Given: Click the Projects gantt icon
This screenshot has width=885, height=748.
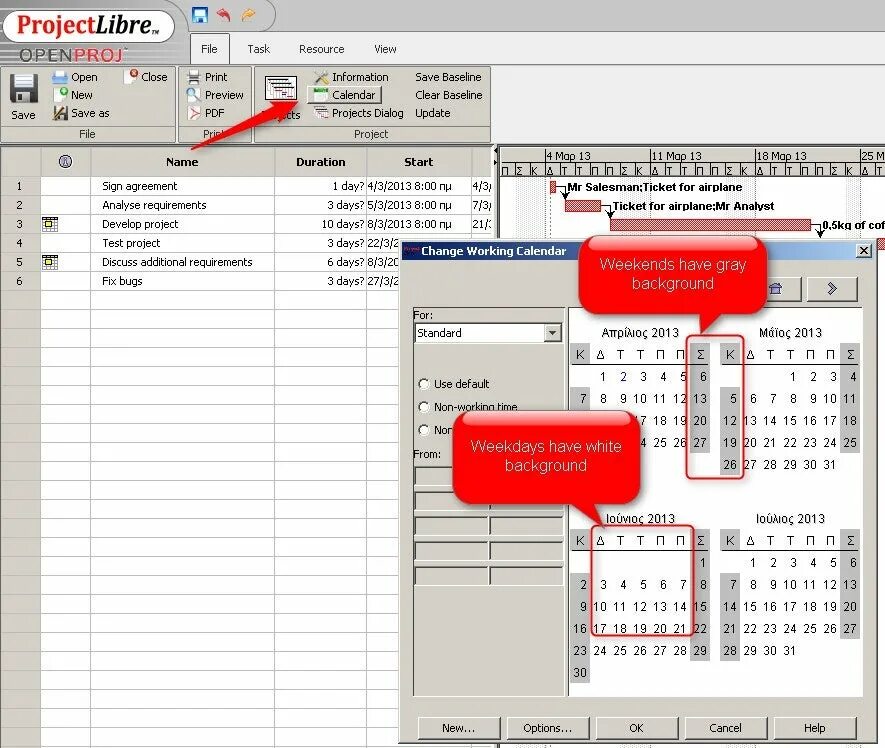Looking at the screenshot, I should point(281,90).
